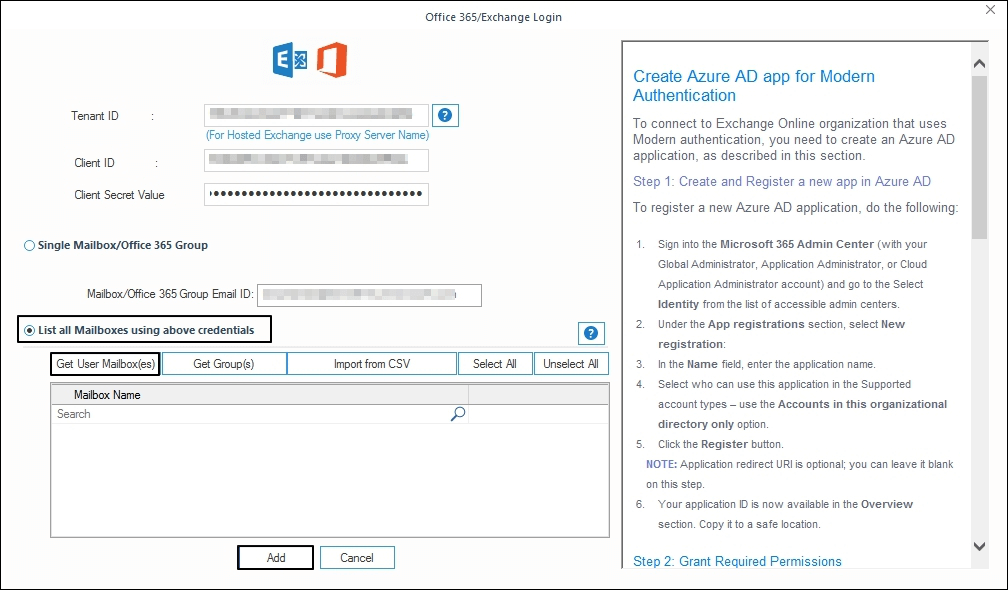This screenshot has height=590, width=1008.
Task: Click the Add button
Action: pos(276,558)
